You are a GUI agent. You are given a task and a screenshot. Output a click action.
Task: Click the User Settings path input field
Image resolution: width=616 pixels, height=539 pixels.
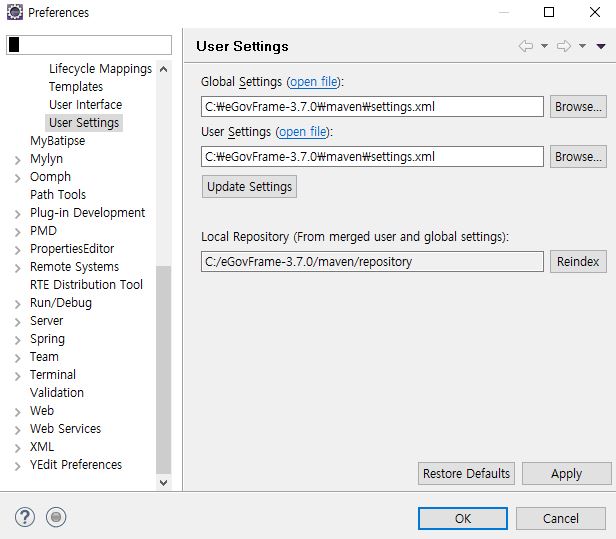pos(372,157)
